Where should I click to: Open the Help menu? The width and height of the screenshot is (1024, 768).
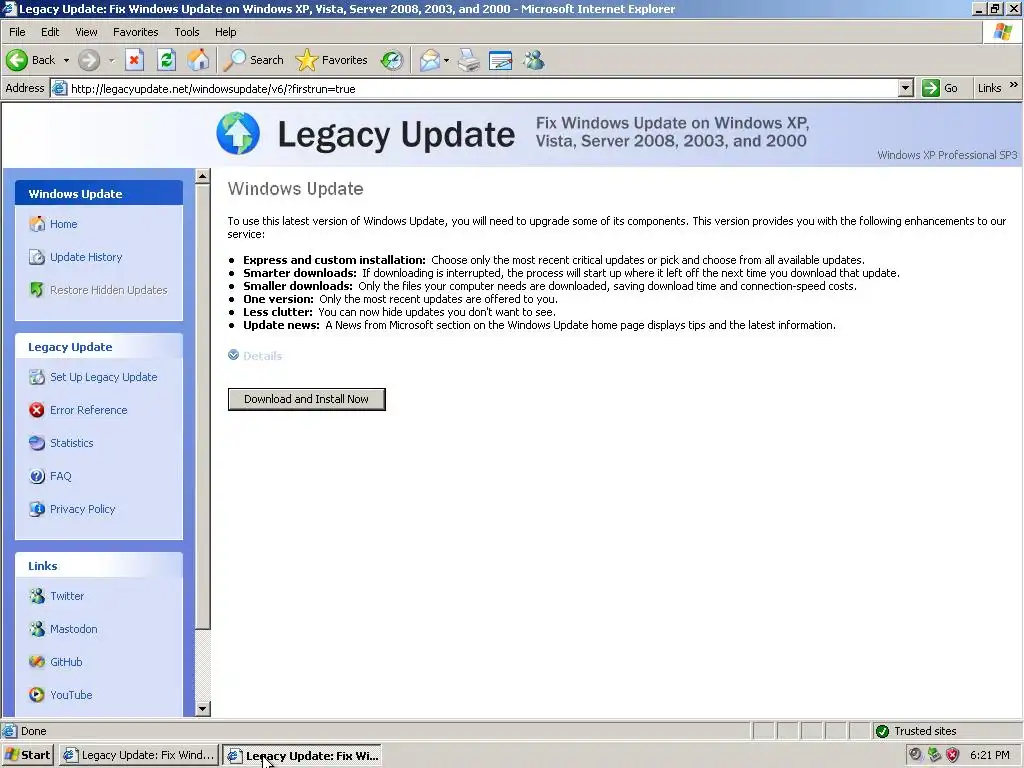pos(225,32)
